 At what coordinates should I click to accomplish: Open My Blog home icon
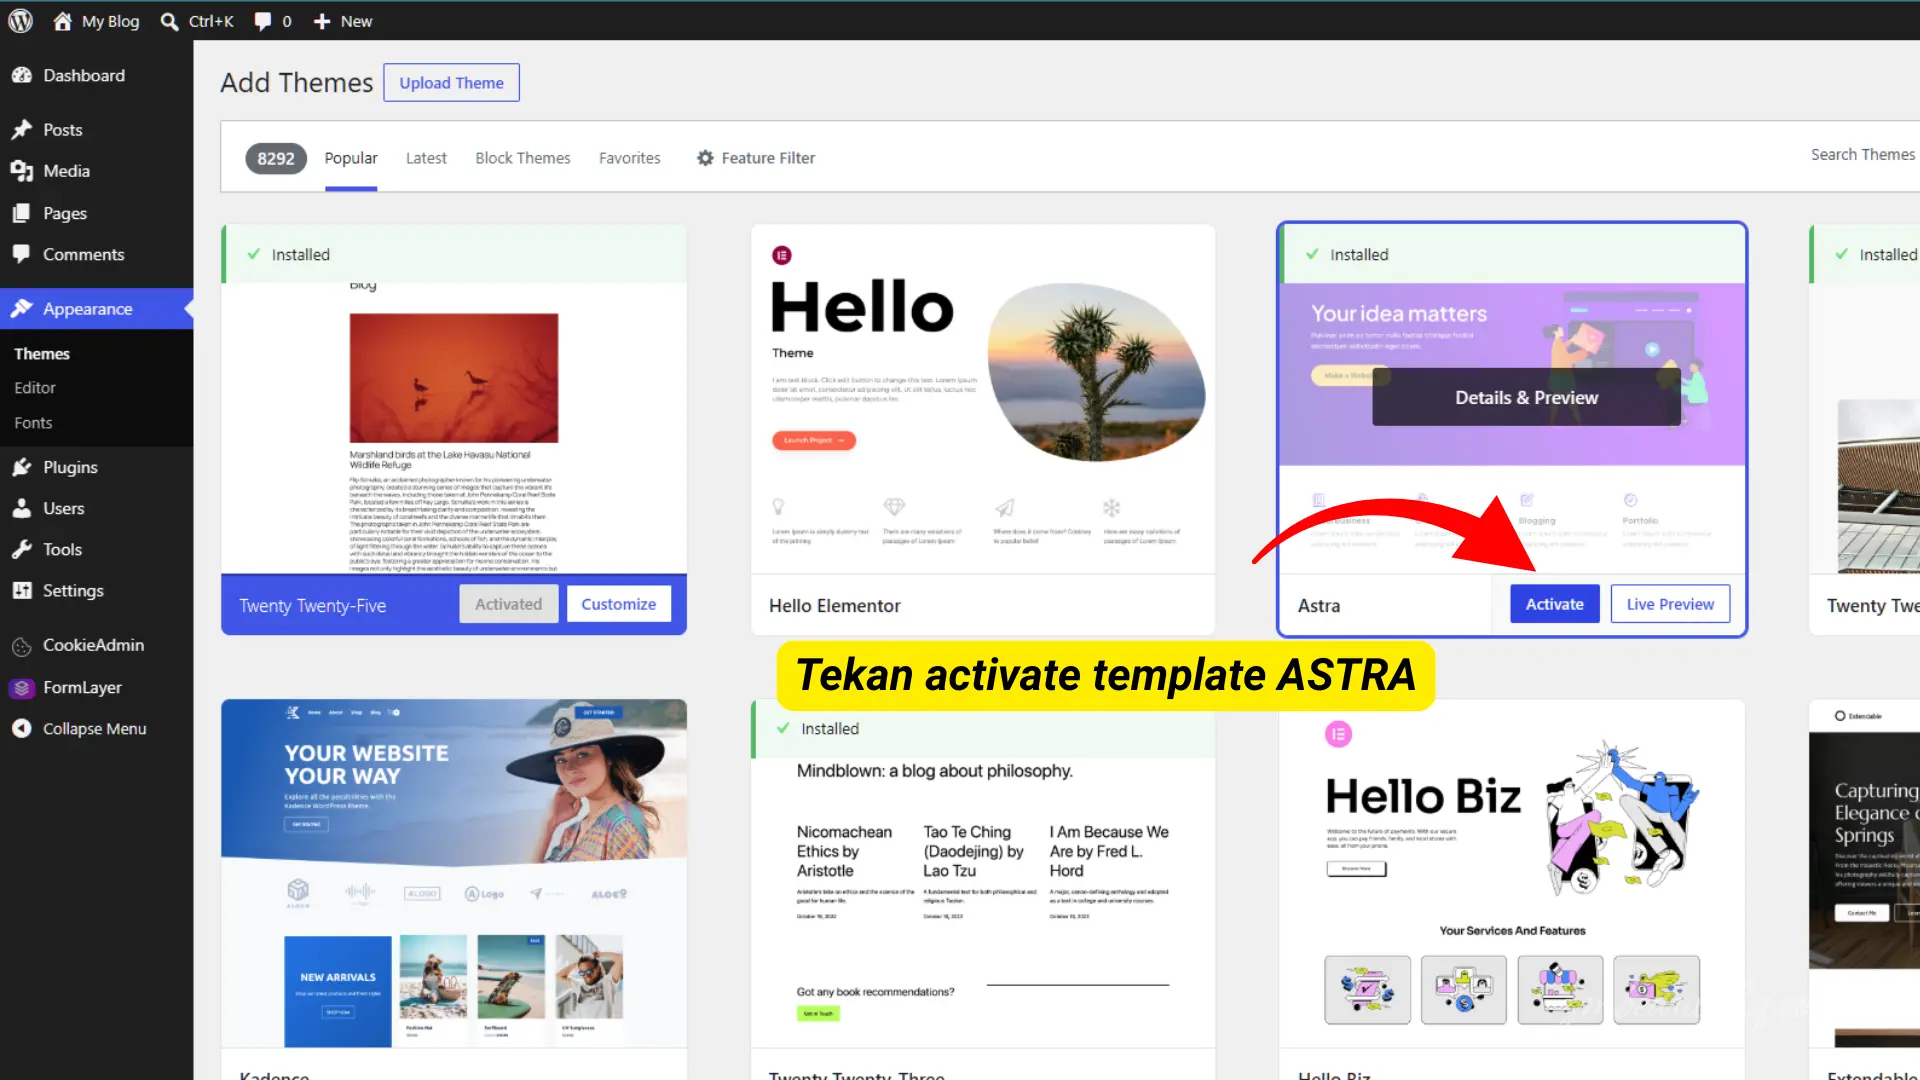(63, 21)
